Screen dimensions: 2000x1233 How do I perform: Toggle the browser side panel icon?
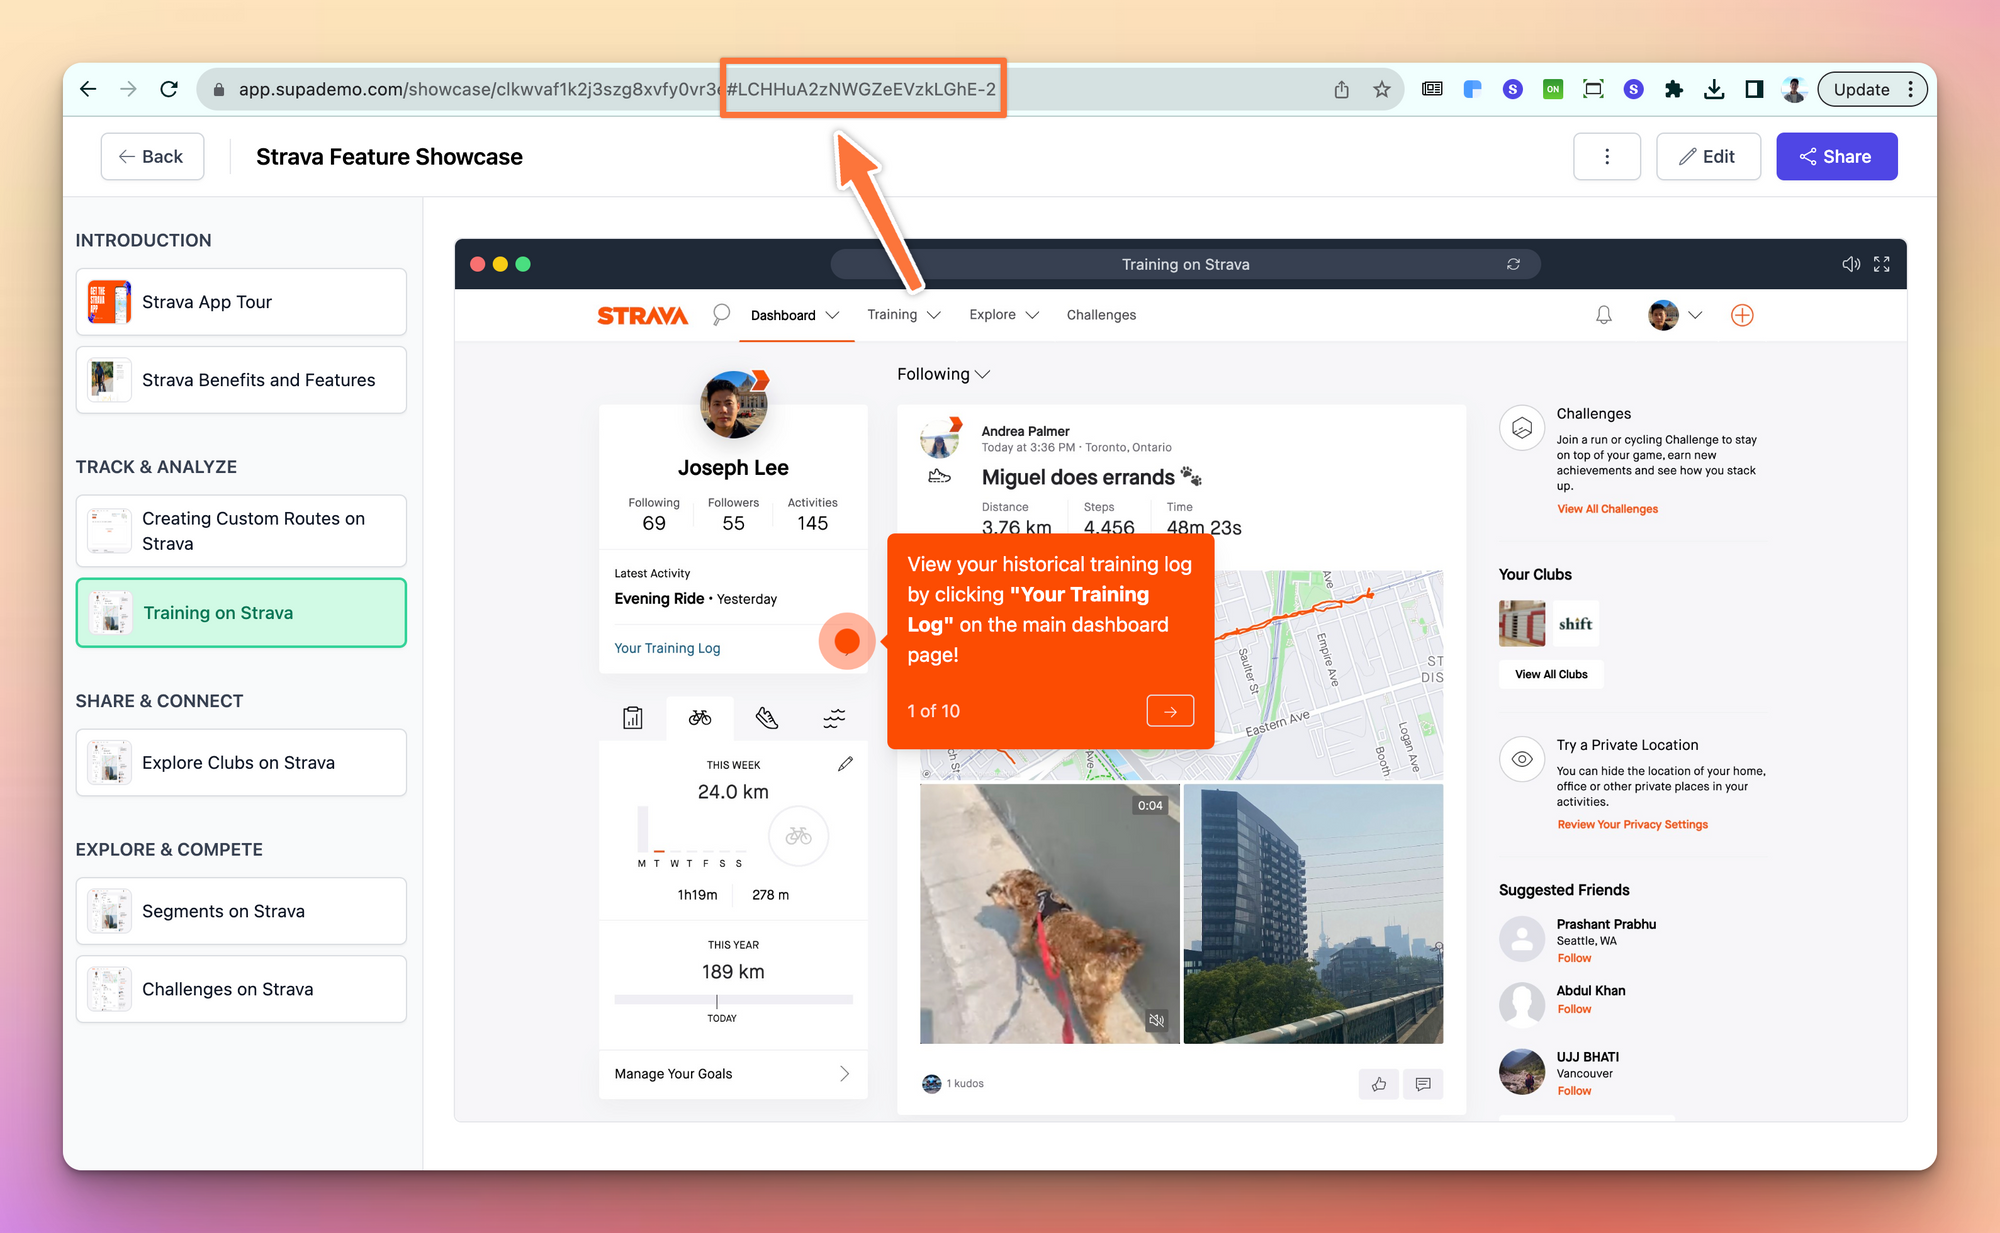[x=1753, y=89]
